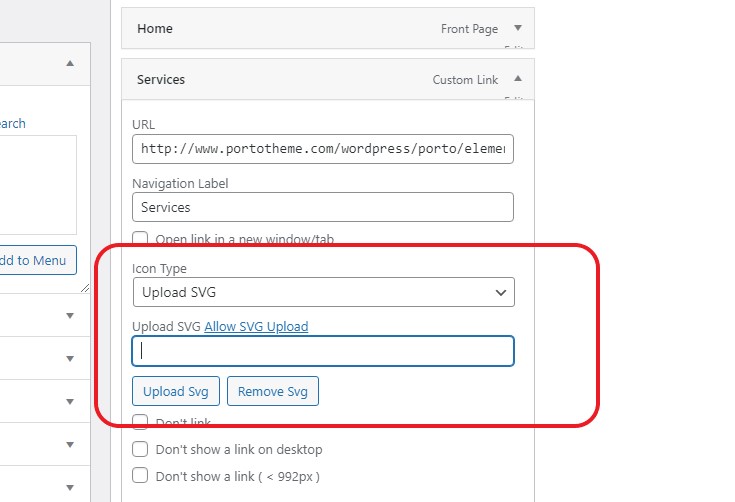
Task: Click the URL input field
Action: (323, 149)
